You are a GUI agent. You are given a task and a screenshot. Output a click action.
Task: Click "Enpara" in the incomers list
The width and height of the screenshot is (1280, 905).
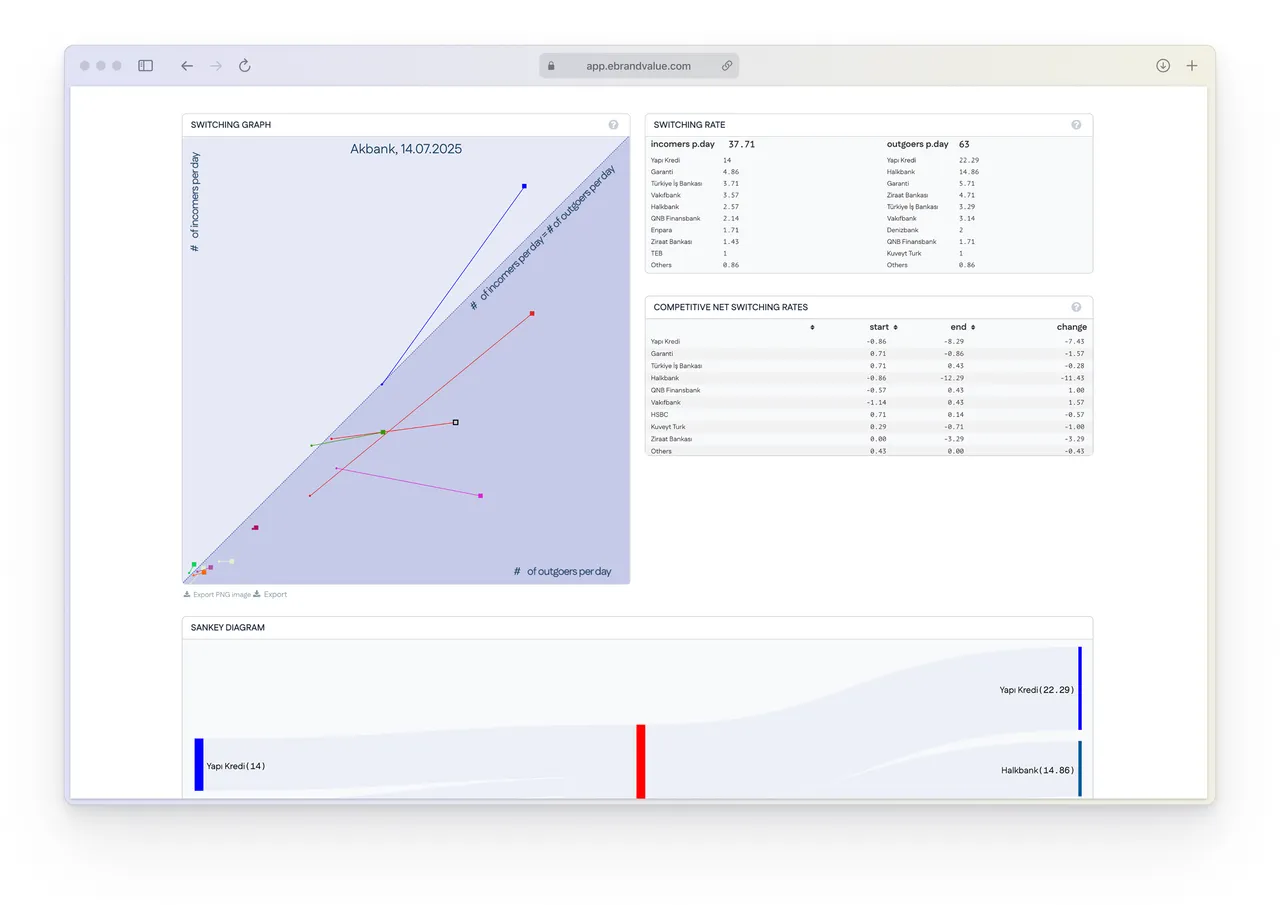coord(662,230)
